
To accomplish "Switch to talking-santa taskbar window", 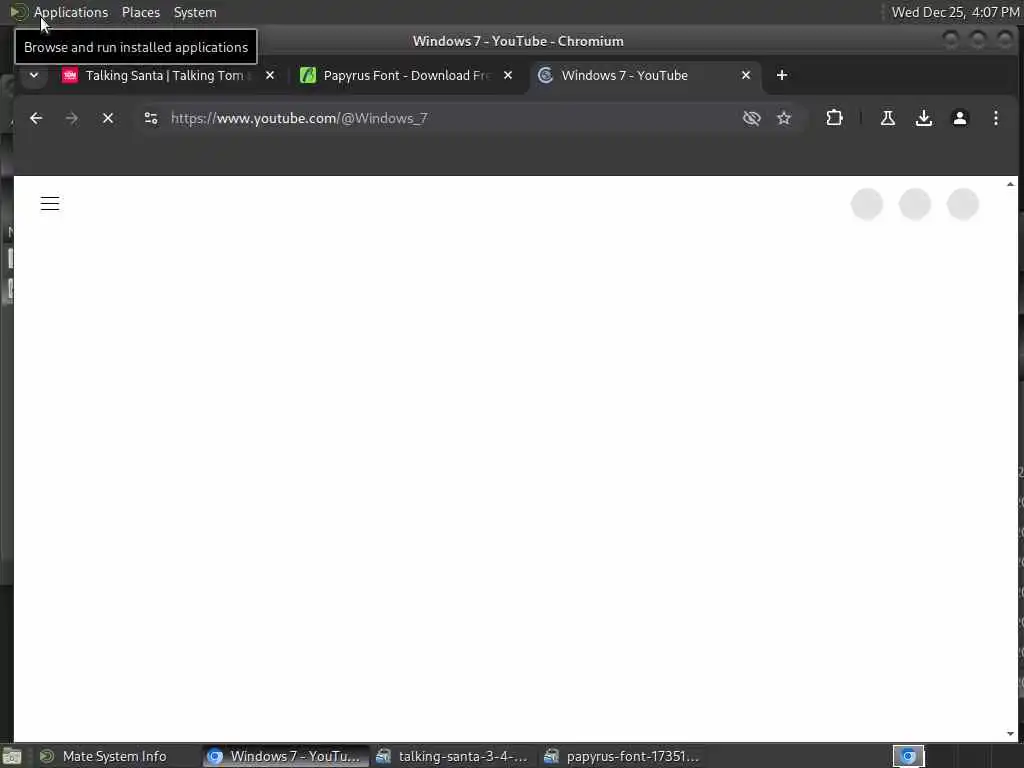I will [452, 756].
